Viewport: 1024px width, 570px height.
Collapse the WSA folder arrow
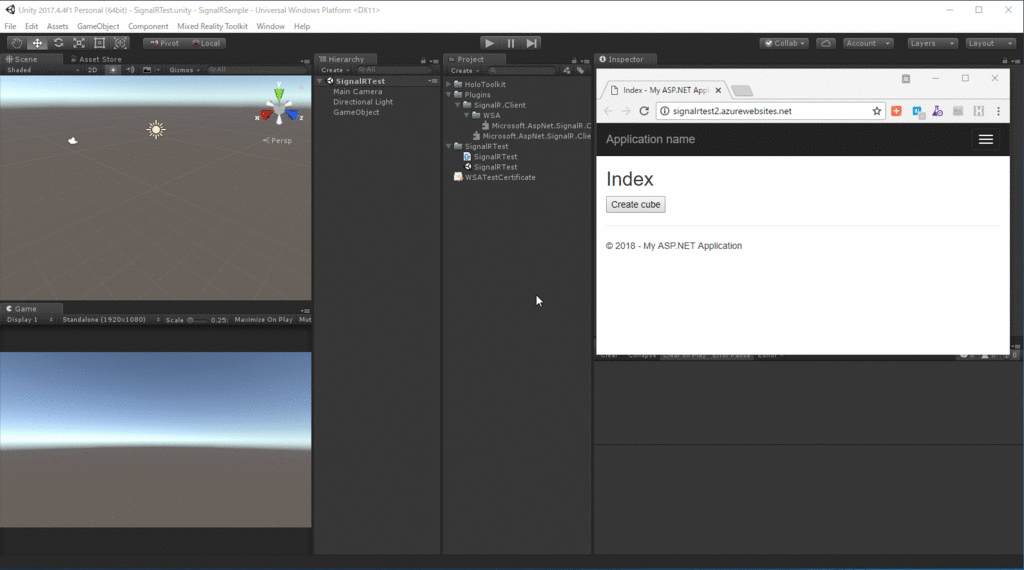pos(467,116)
